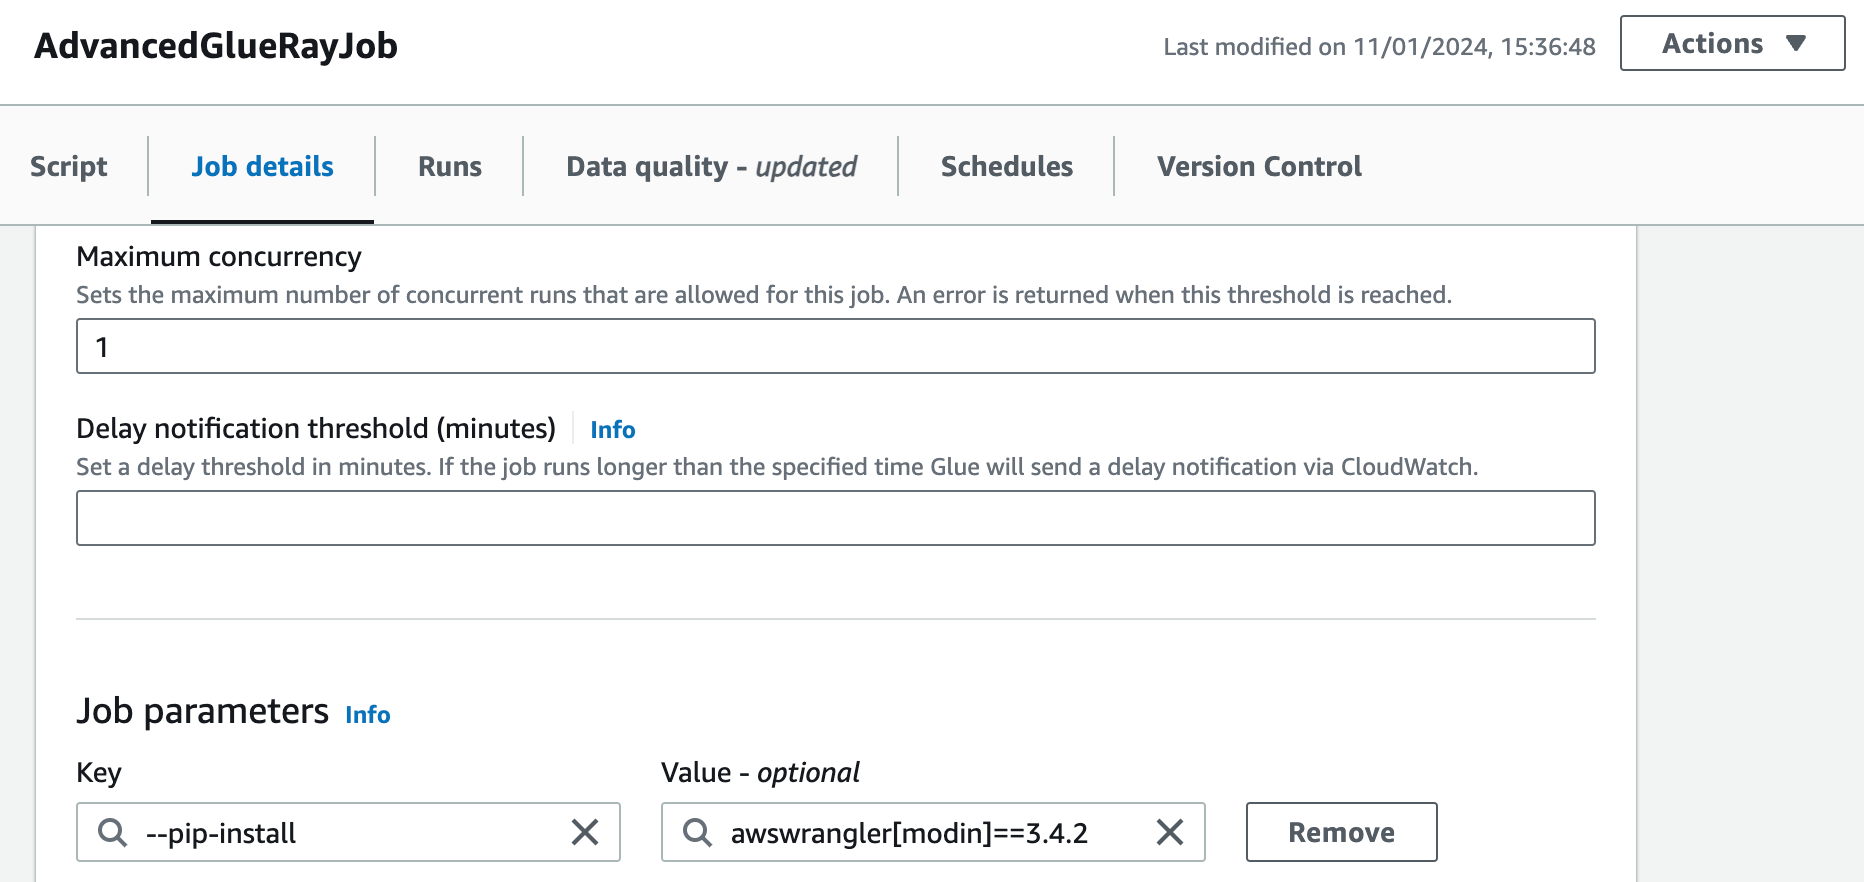Screen dimensions: 1864x882
Task: Open the Schedules tab
Action: (x=1006, y=166)
